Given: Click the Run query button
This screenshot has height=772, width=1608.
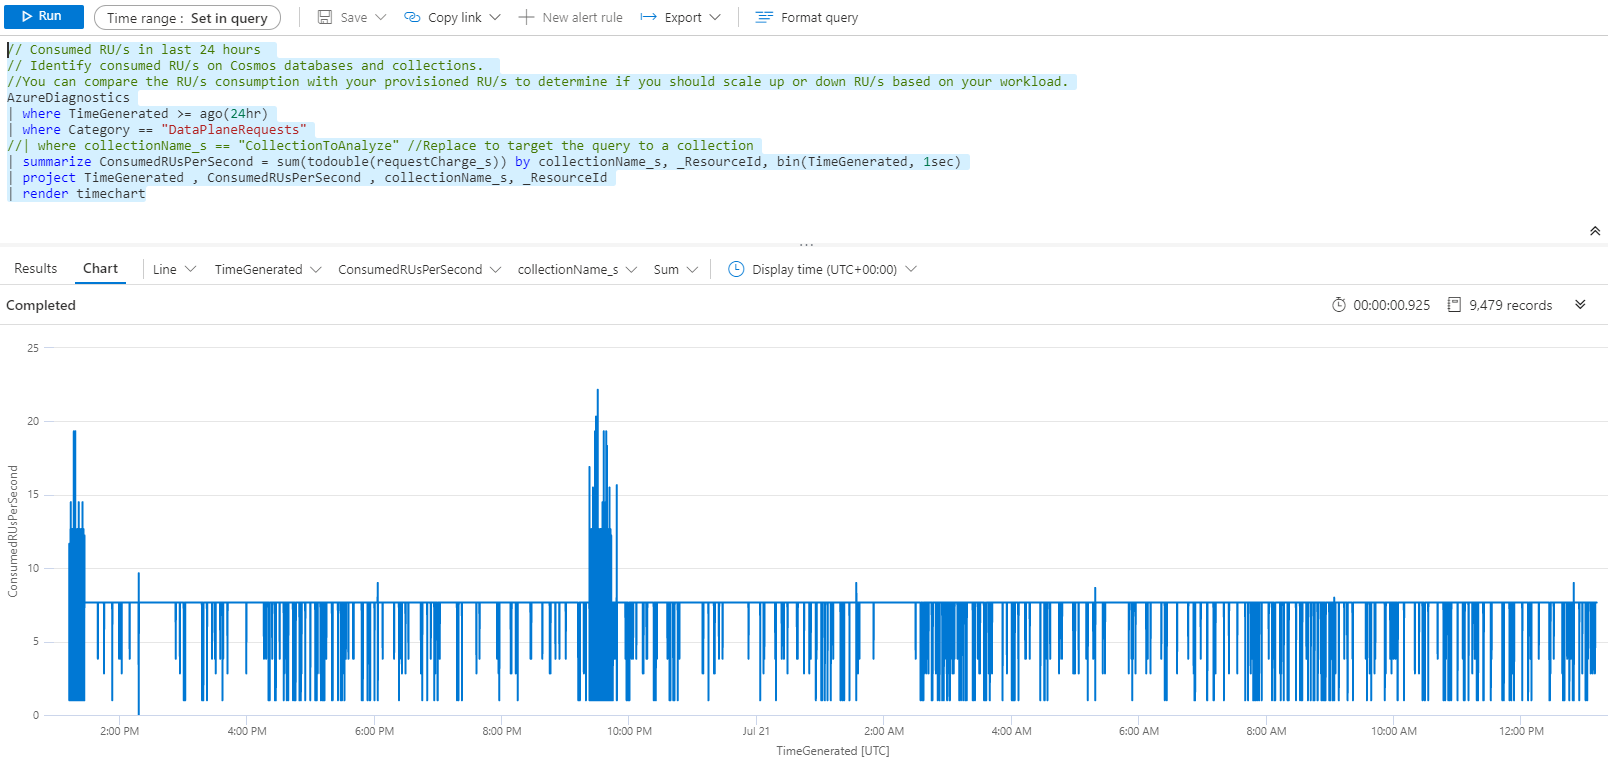Looking at the screenshot, I should 43,17.
